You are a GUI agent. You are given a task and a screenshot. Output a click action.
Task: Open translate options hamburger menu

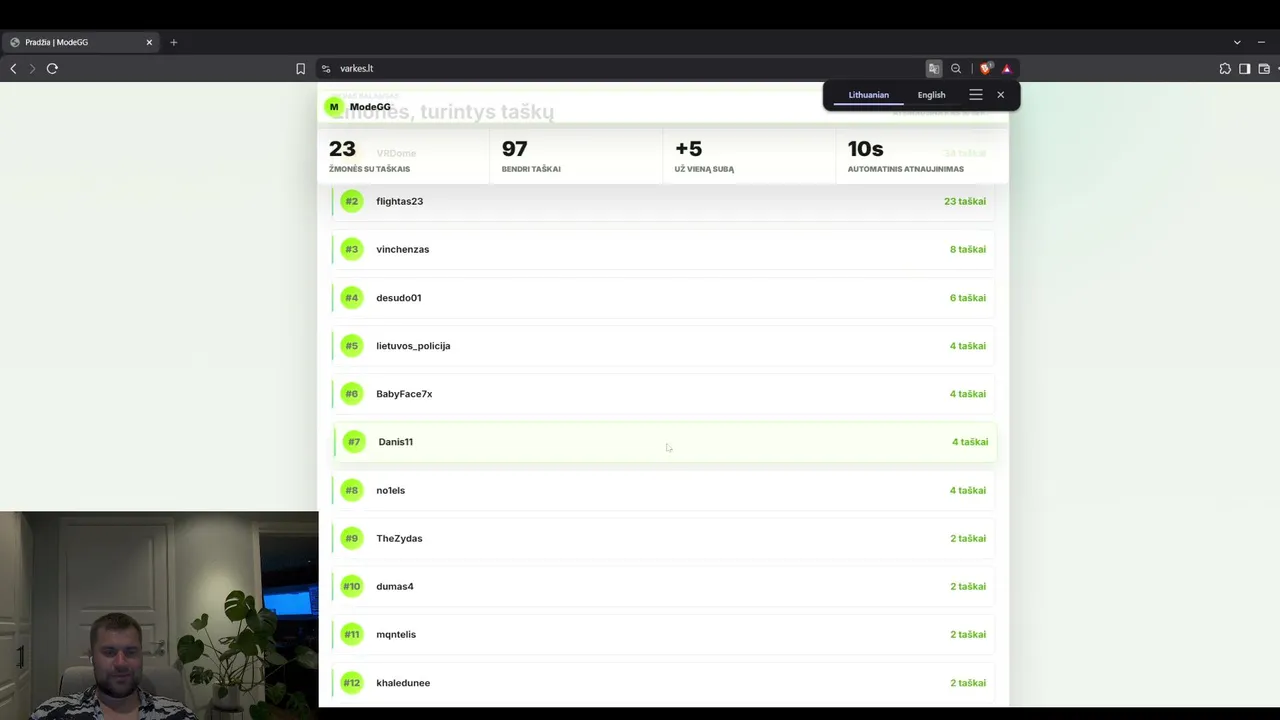976,95
